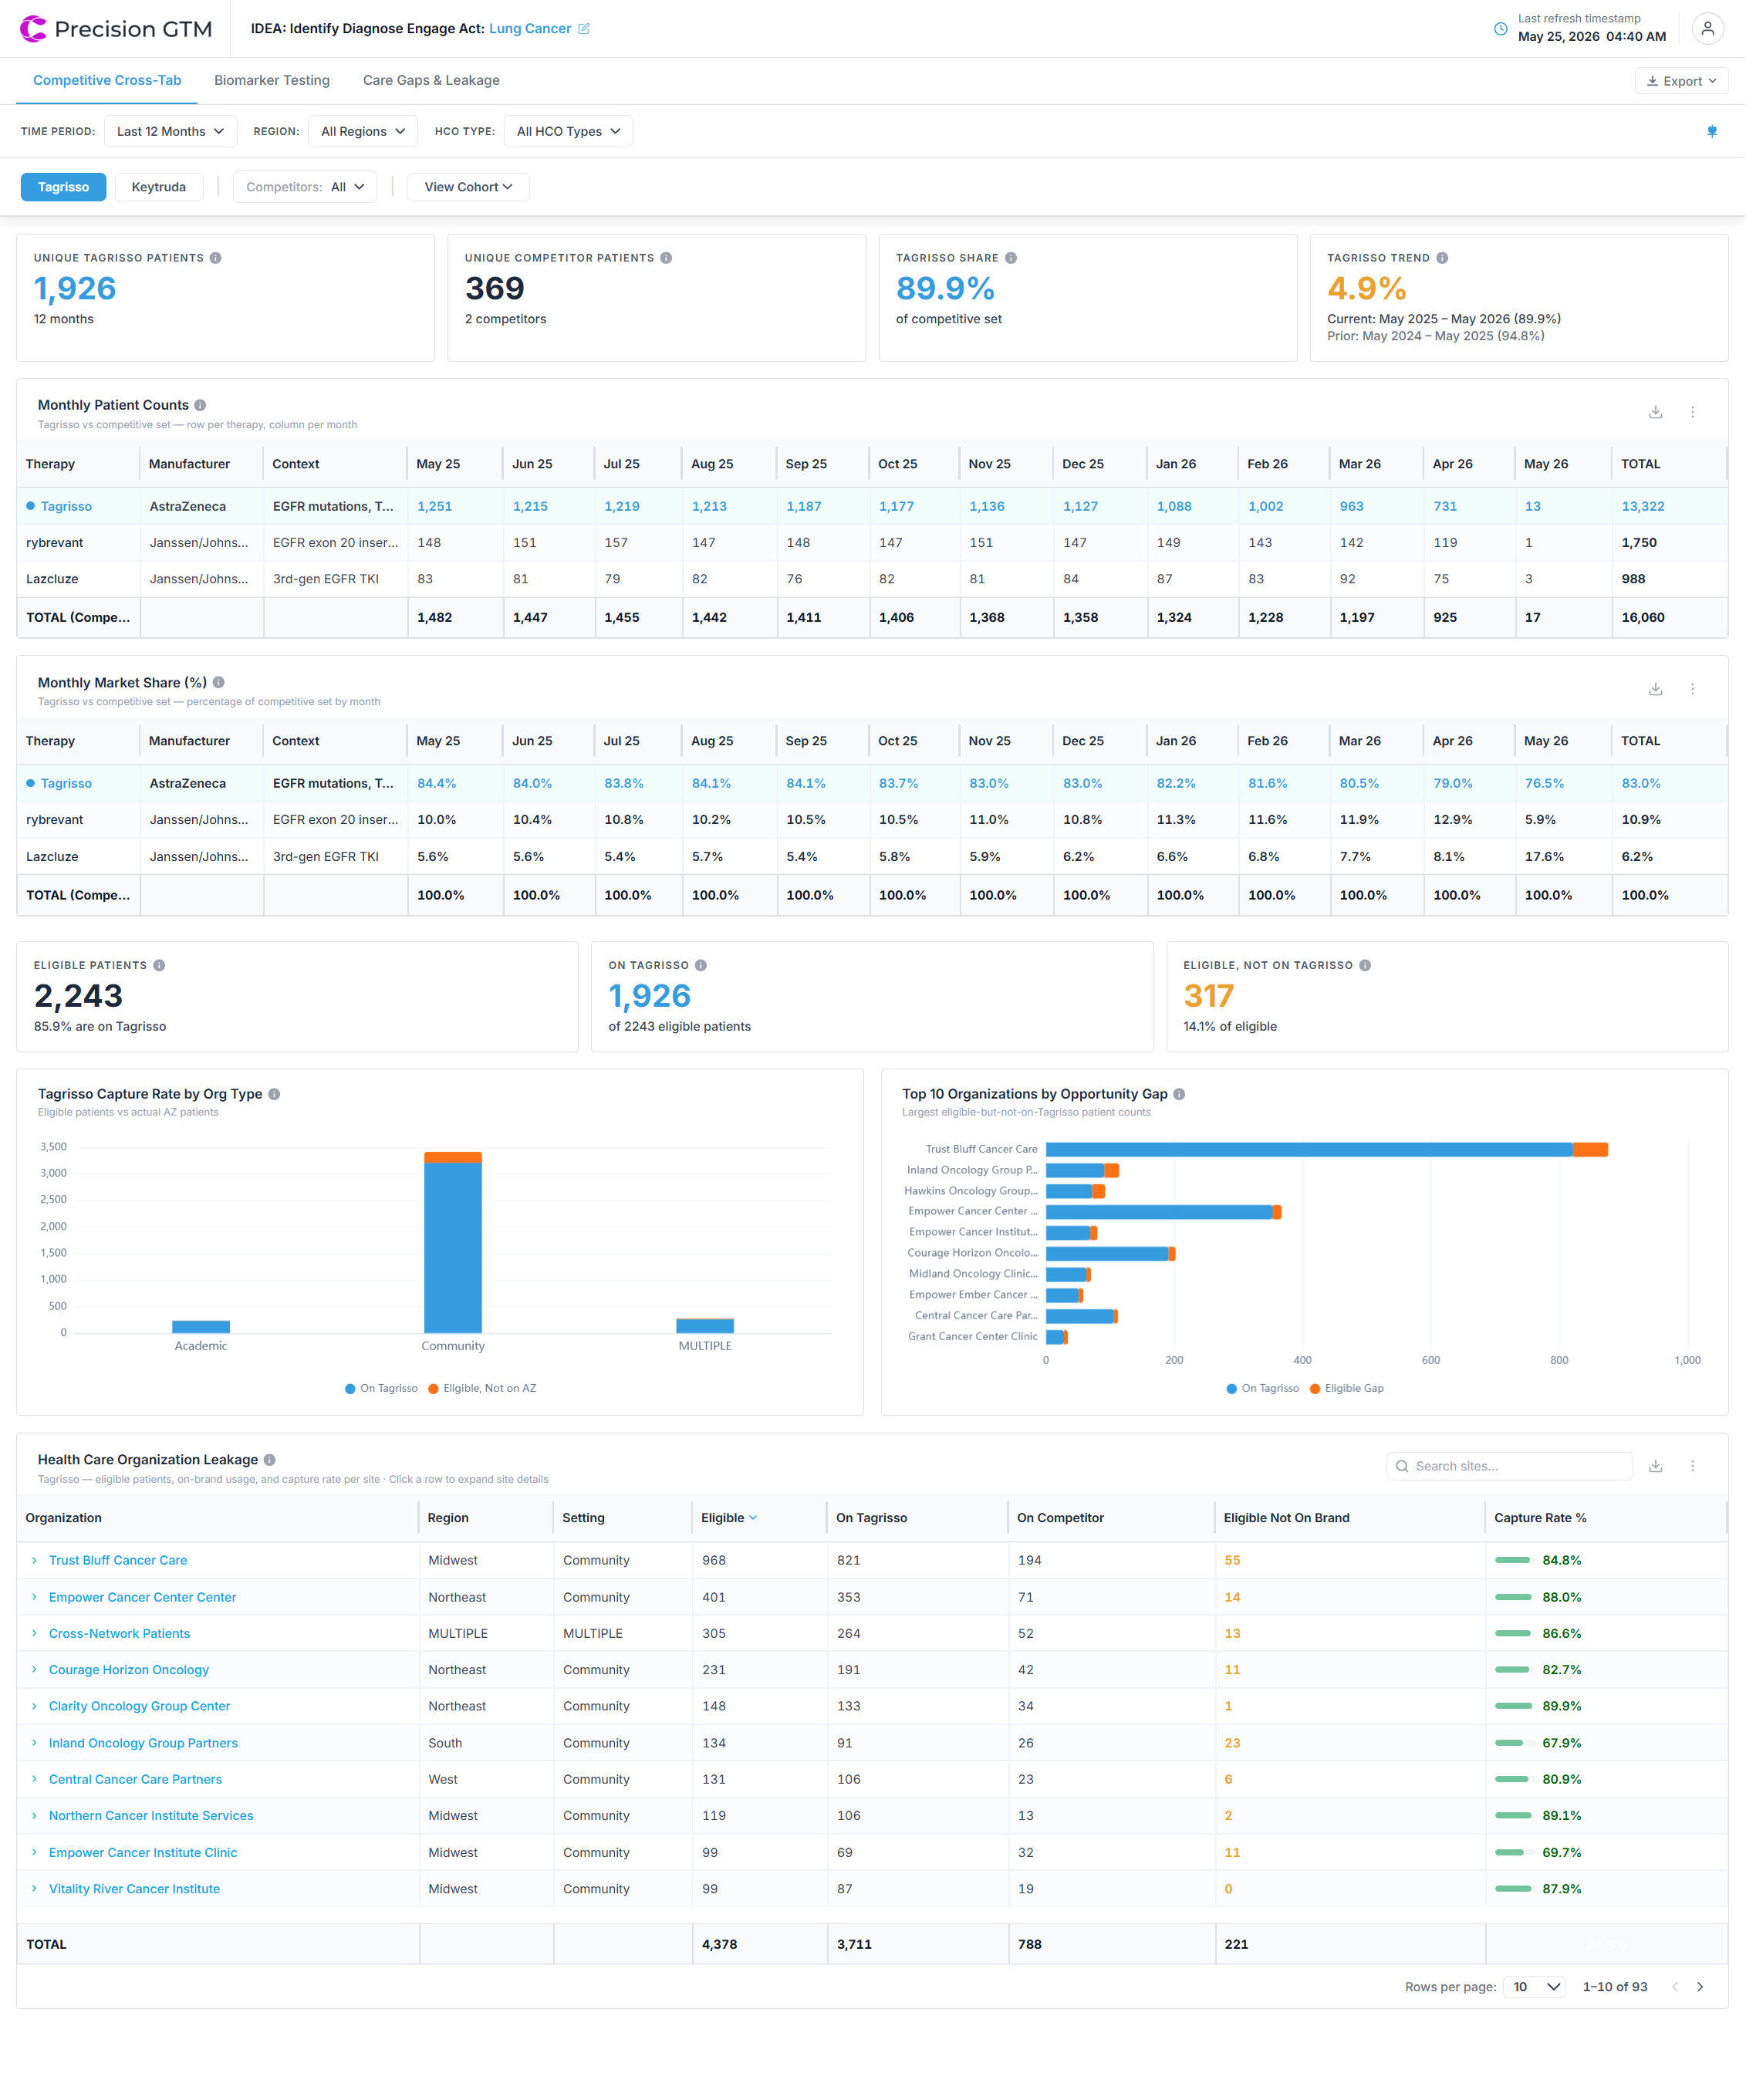1746x2100 pixels.
Task: Open the Time Period Last 12 Months dropdown
Action: (171, 131)
